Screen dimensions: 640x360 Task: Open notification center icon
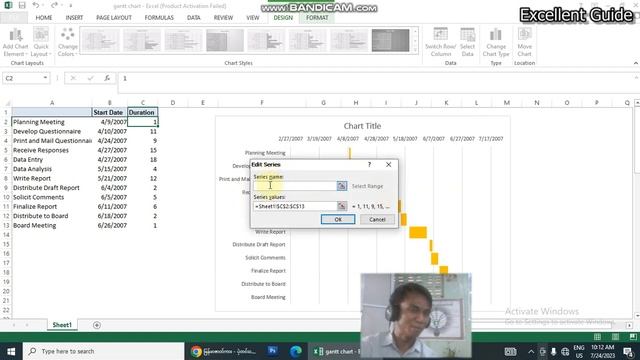(x=628, y=351)
